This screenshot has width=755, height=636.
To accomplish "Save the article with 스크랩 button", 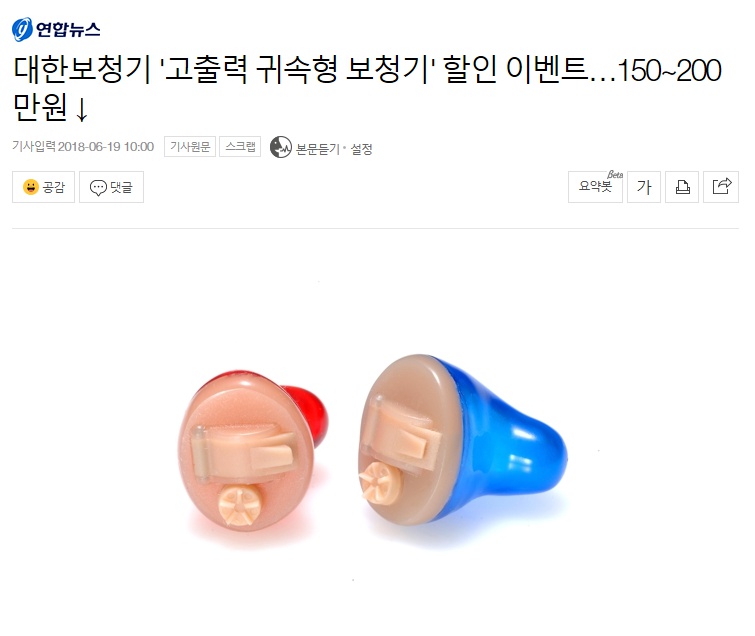I will (240, 146).
